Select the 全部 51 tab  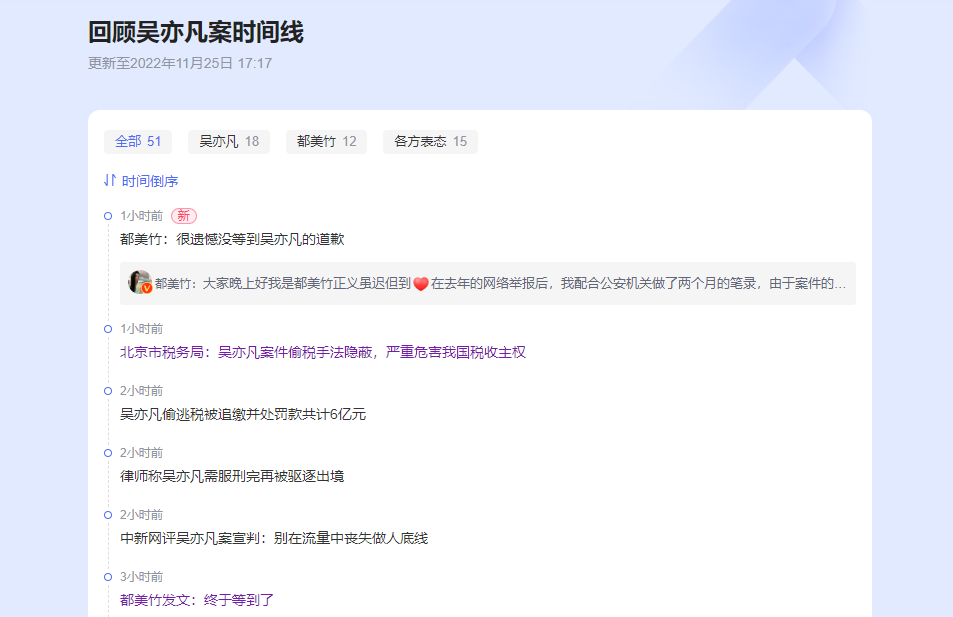tap(137, 141)
